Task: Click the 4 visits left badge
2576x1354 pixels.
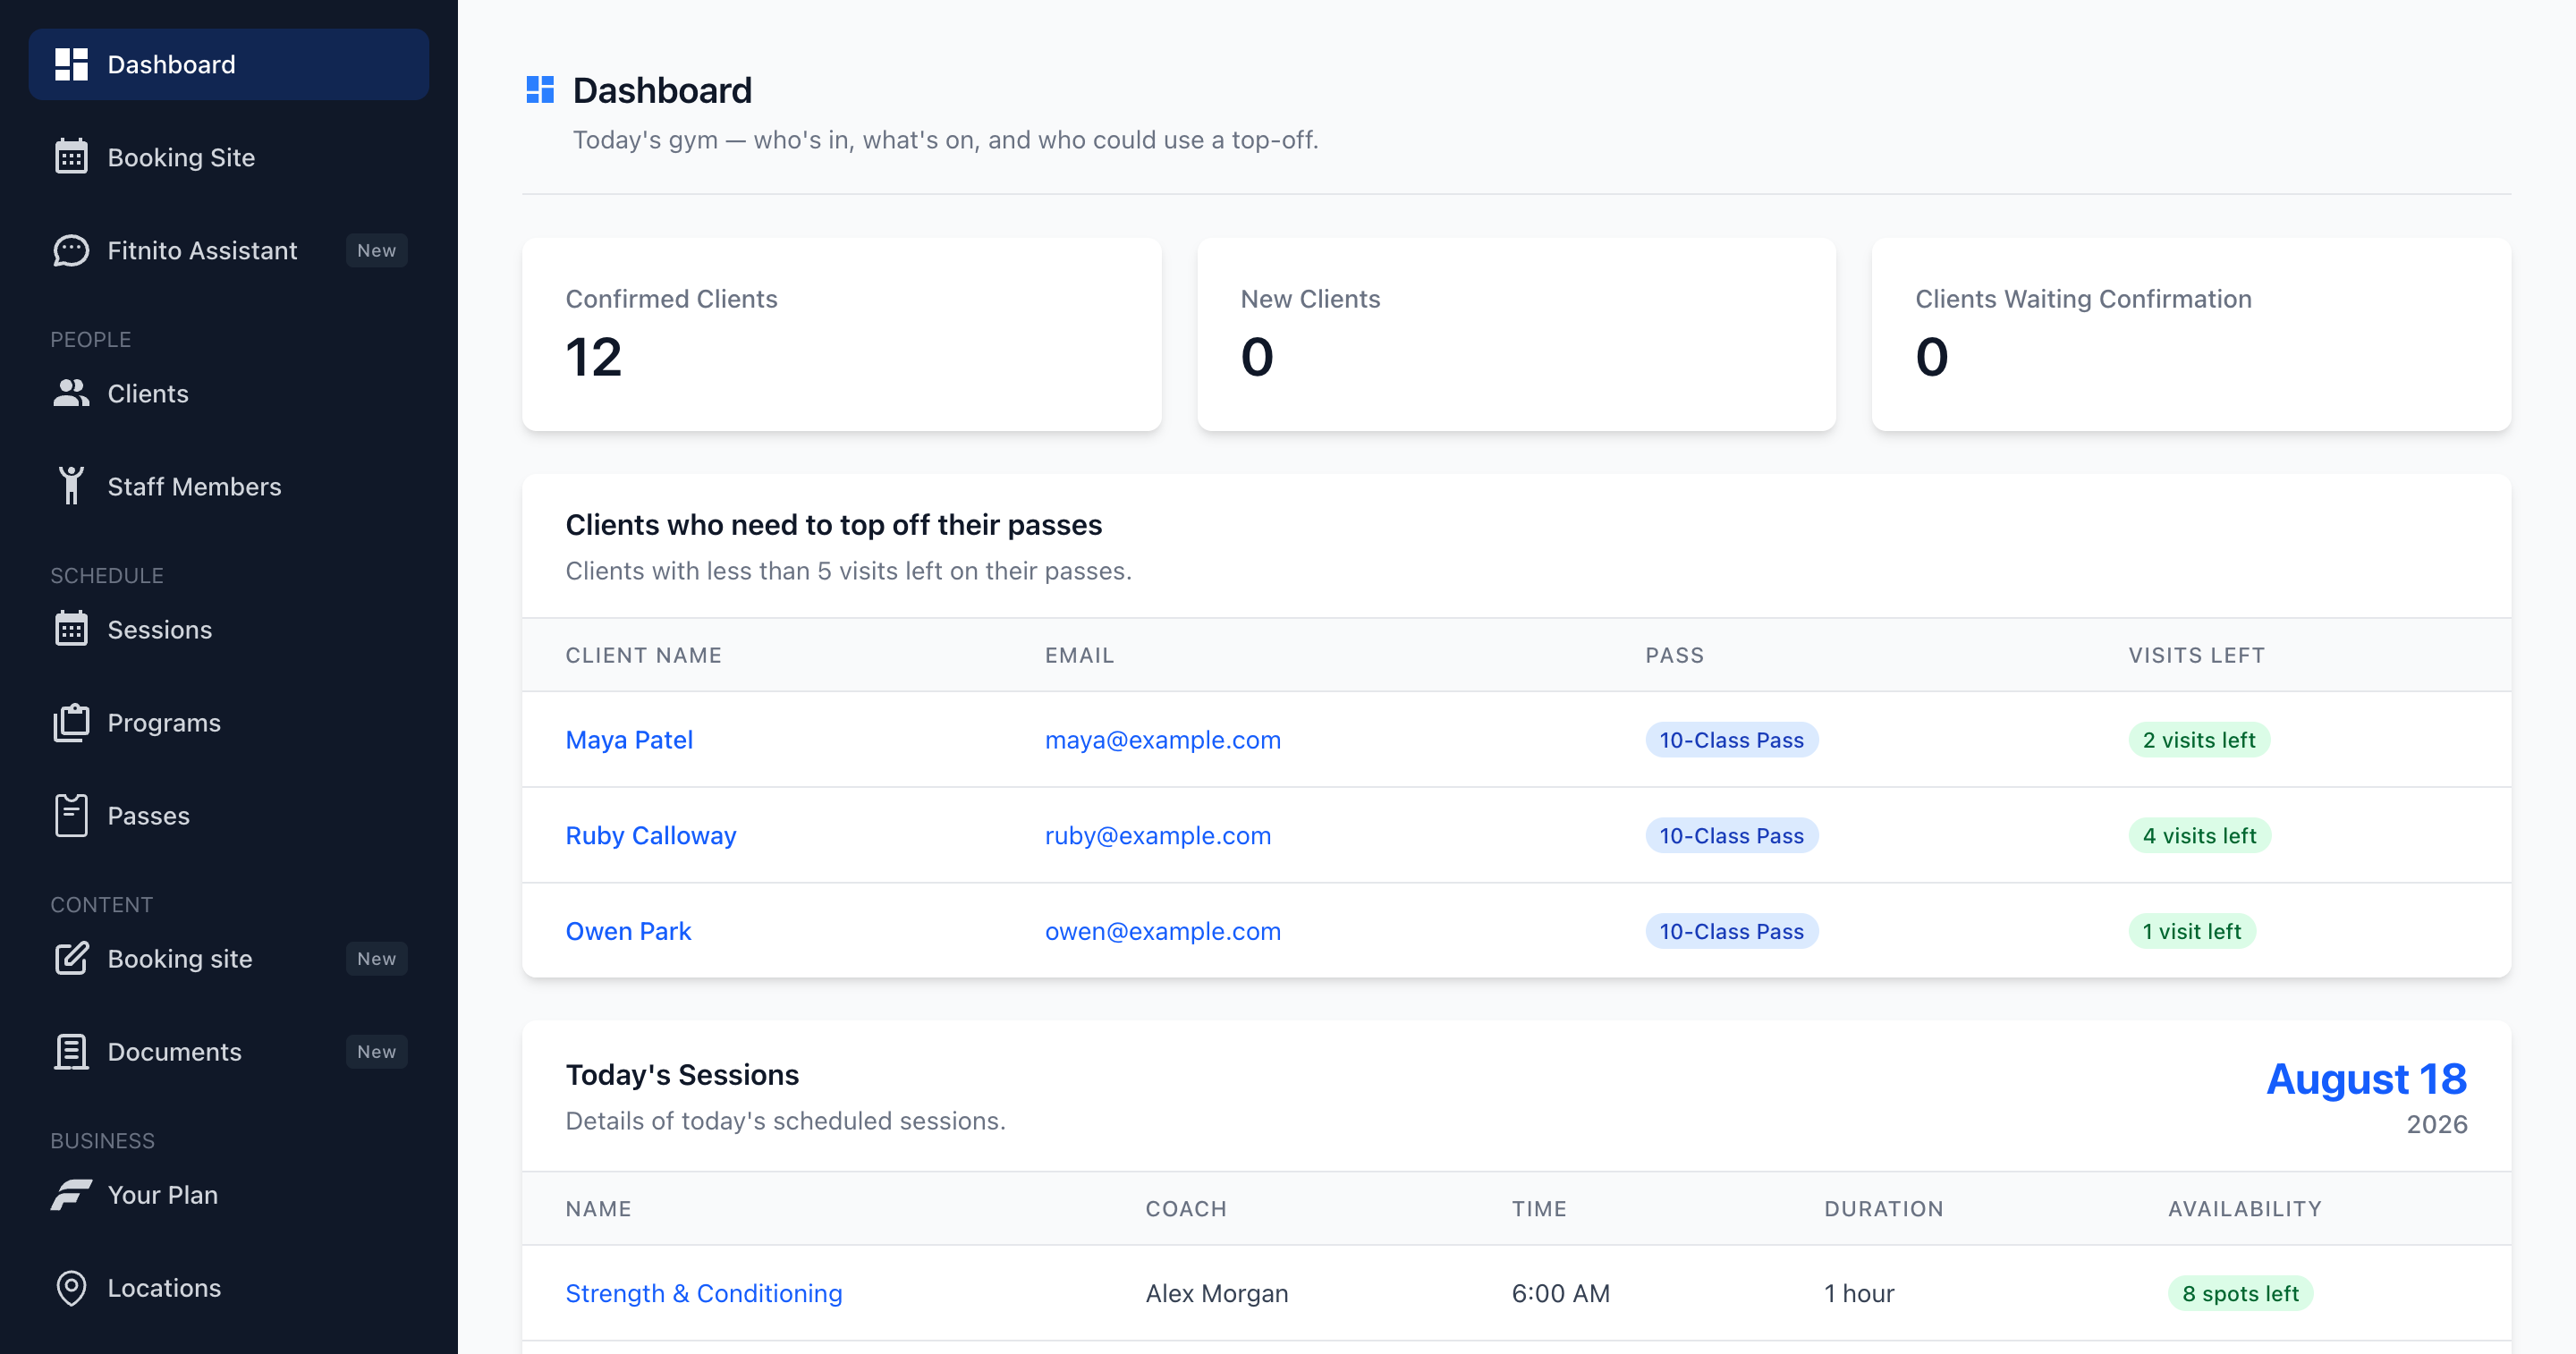Action: tap(2200, 834)
